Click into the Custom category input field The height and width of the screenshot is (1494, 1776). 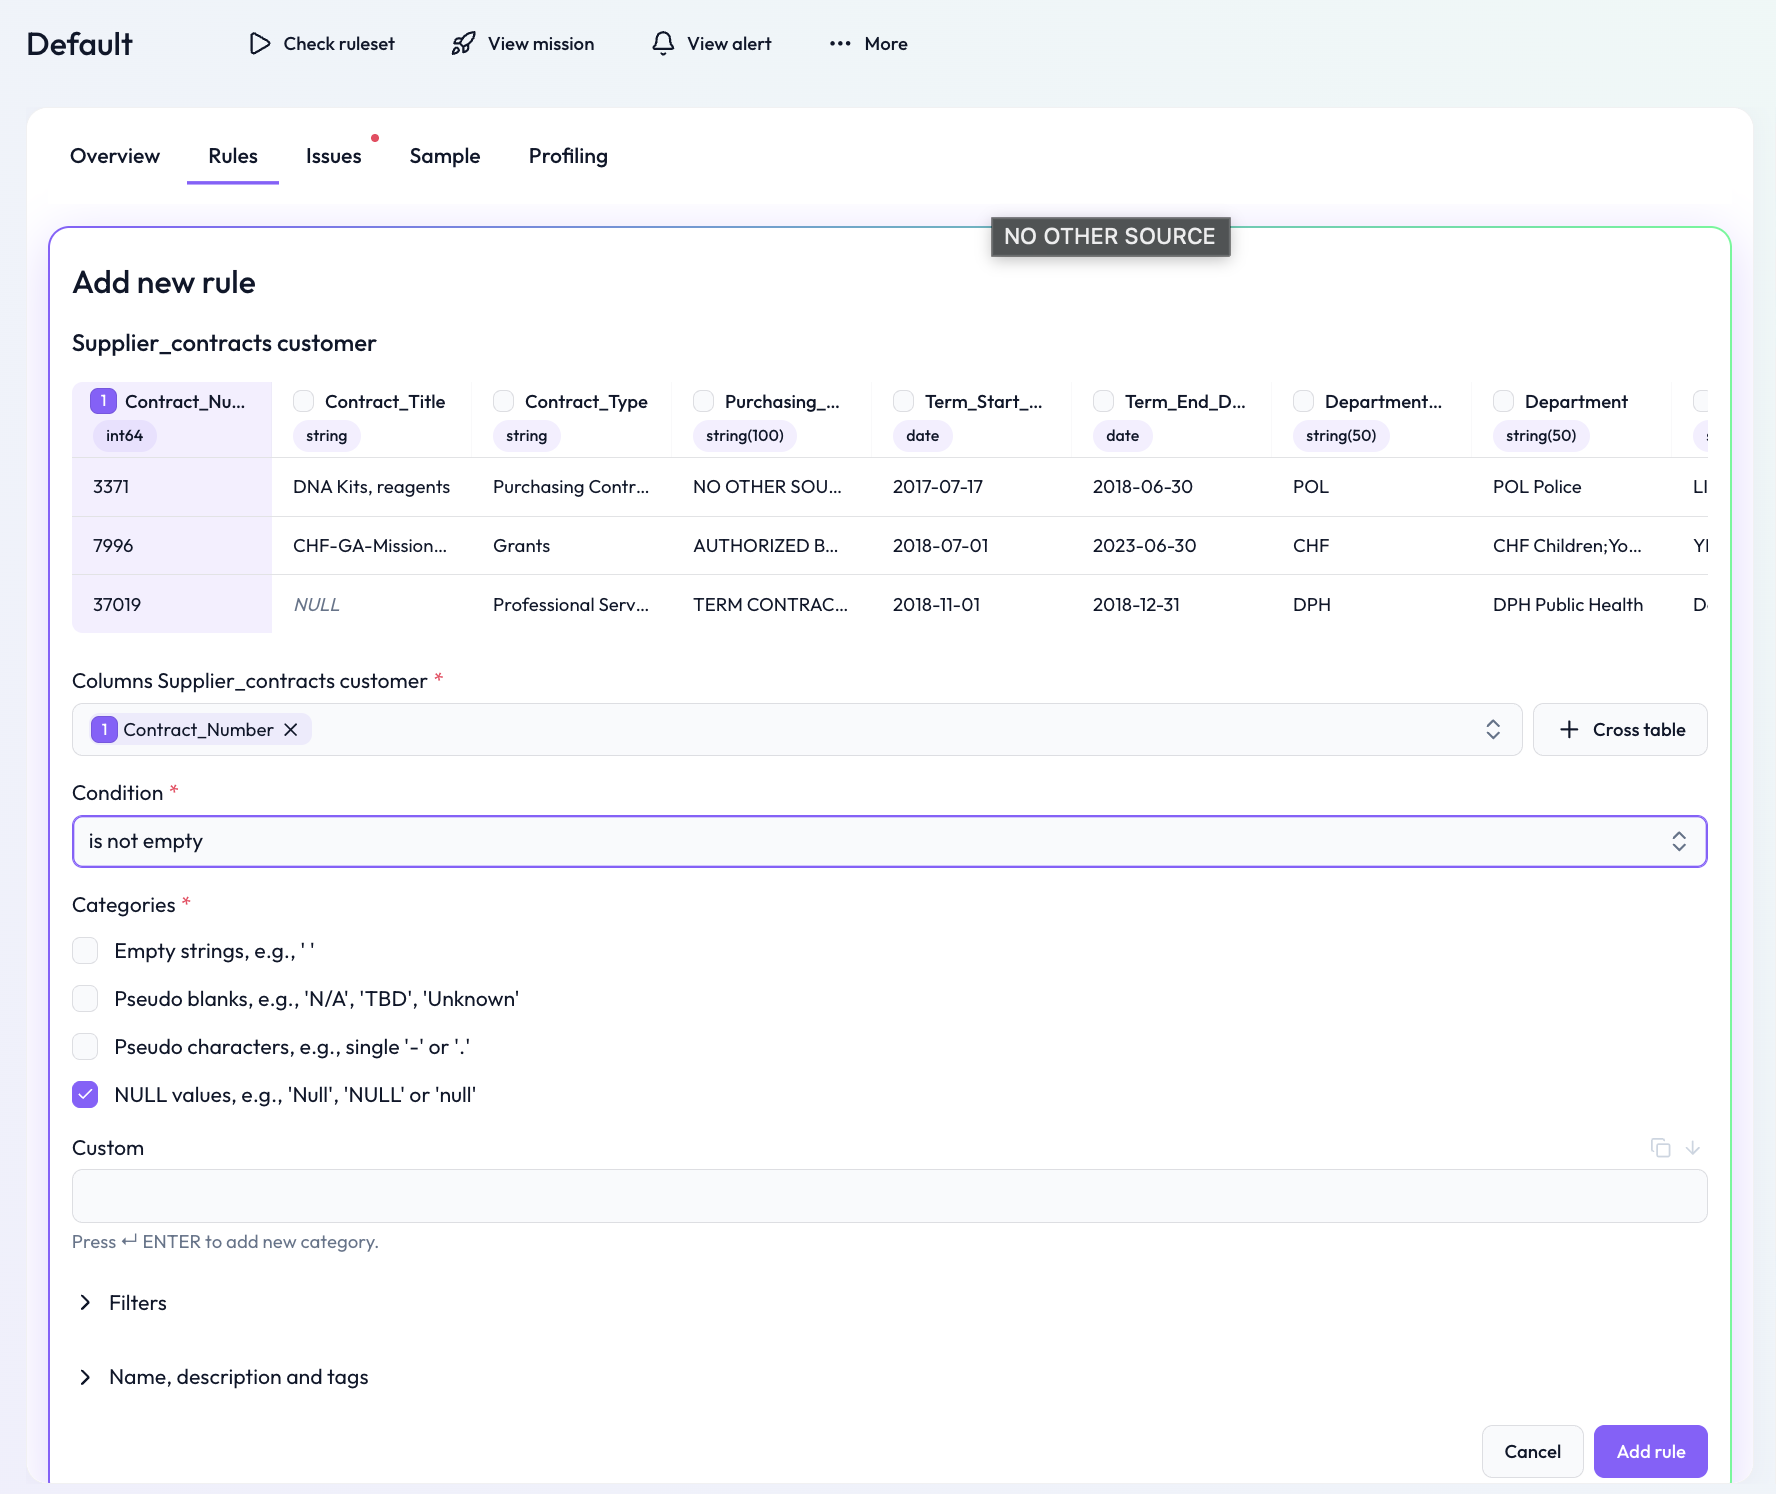tap(889, 1196)
